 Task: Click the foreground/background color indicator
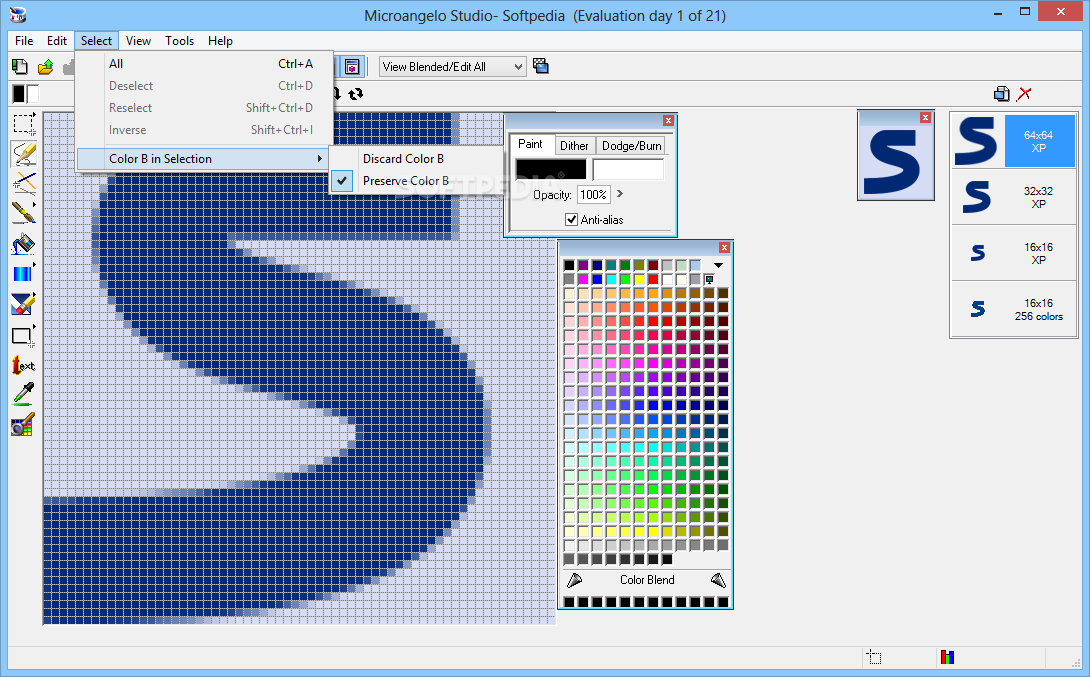(25, 94)
